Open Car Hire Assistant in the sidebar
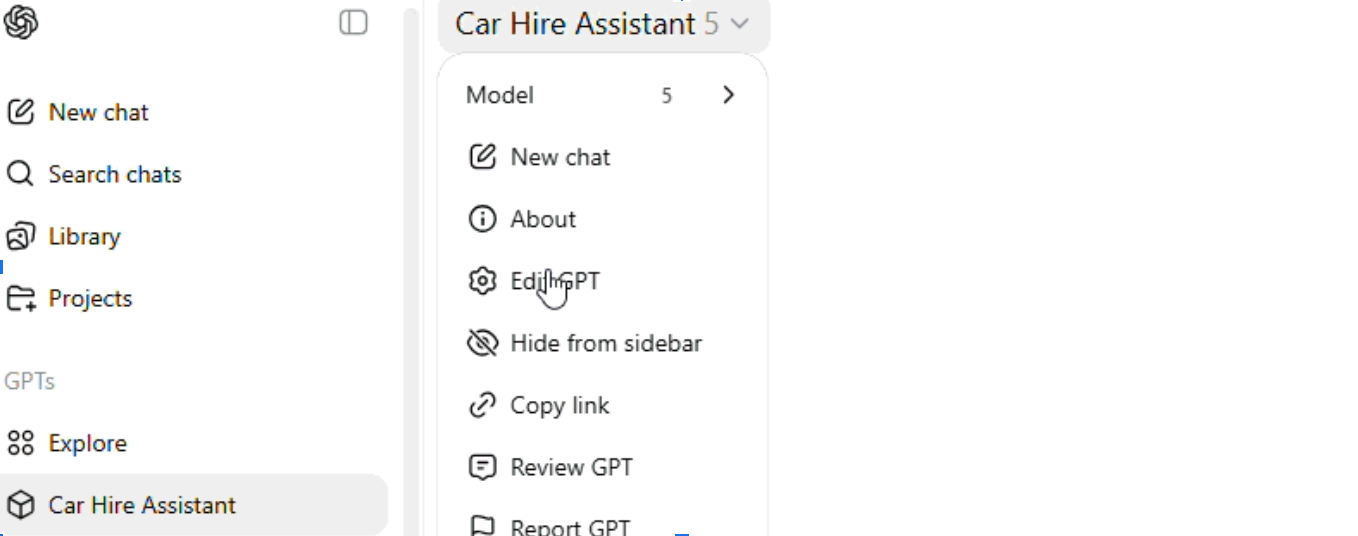 tap(194, 505)
